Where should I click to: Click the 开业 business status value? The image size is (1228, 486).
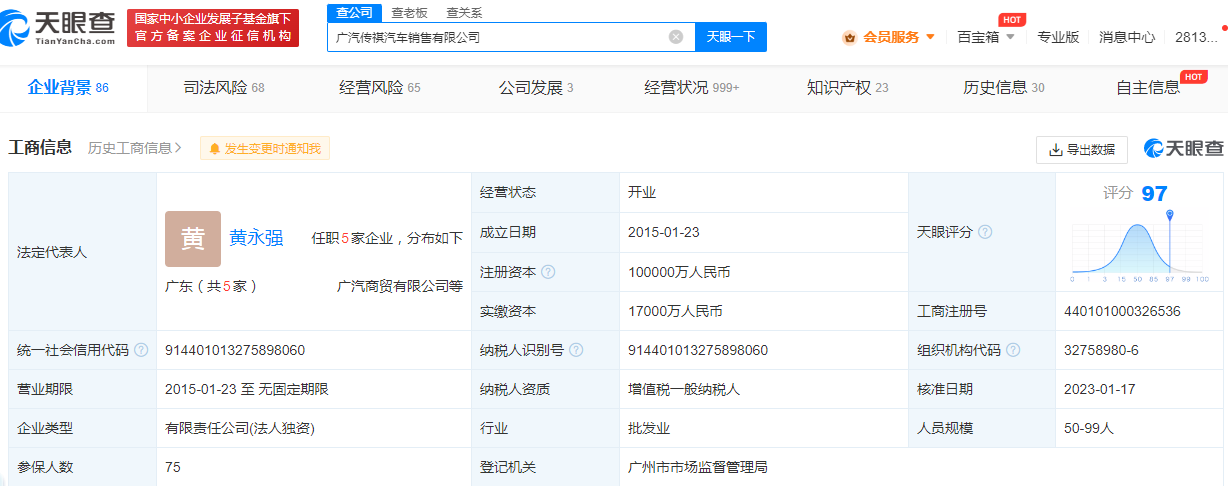(642, 192)
